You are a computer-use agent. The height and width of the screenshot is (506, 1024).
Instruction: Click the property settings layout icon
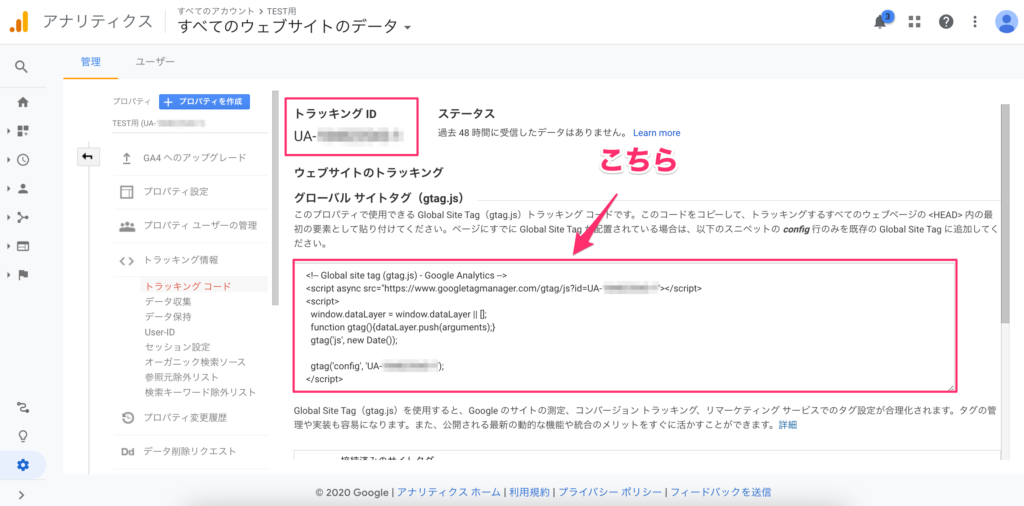127,192
